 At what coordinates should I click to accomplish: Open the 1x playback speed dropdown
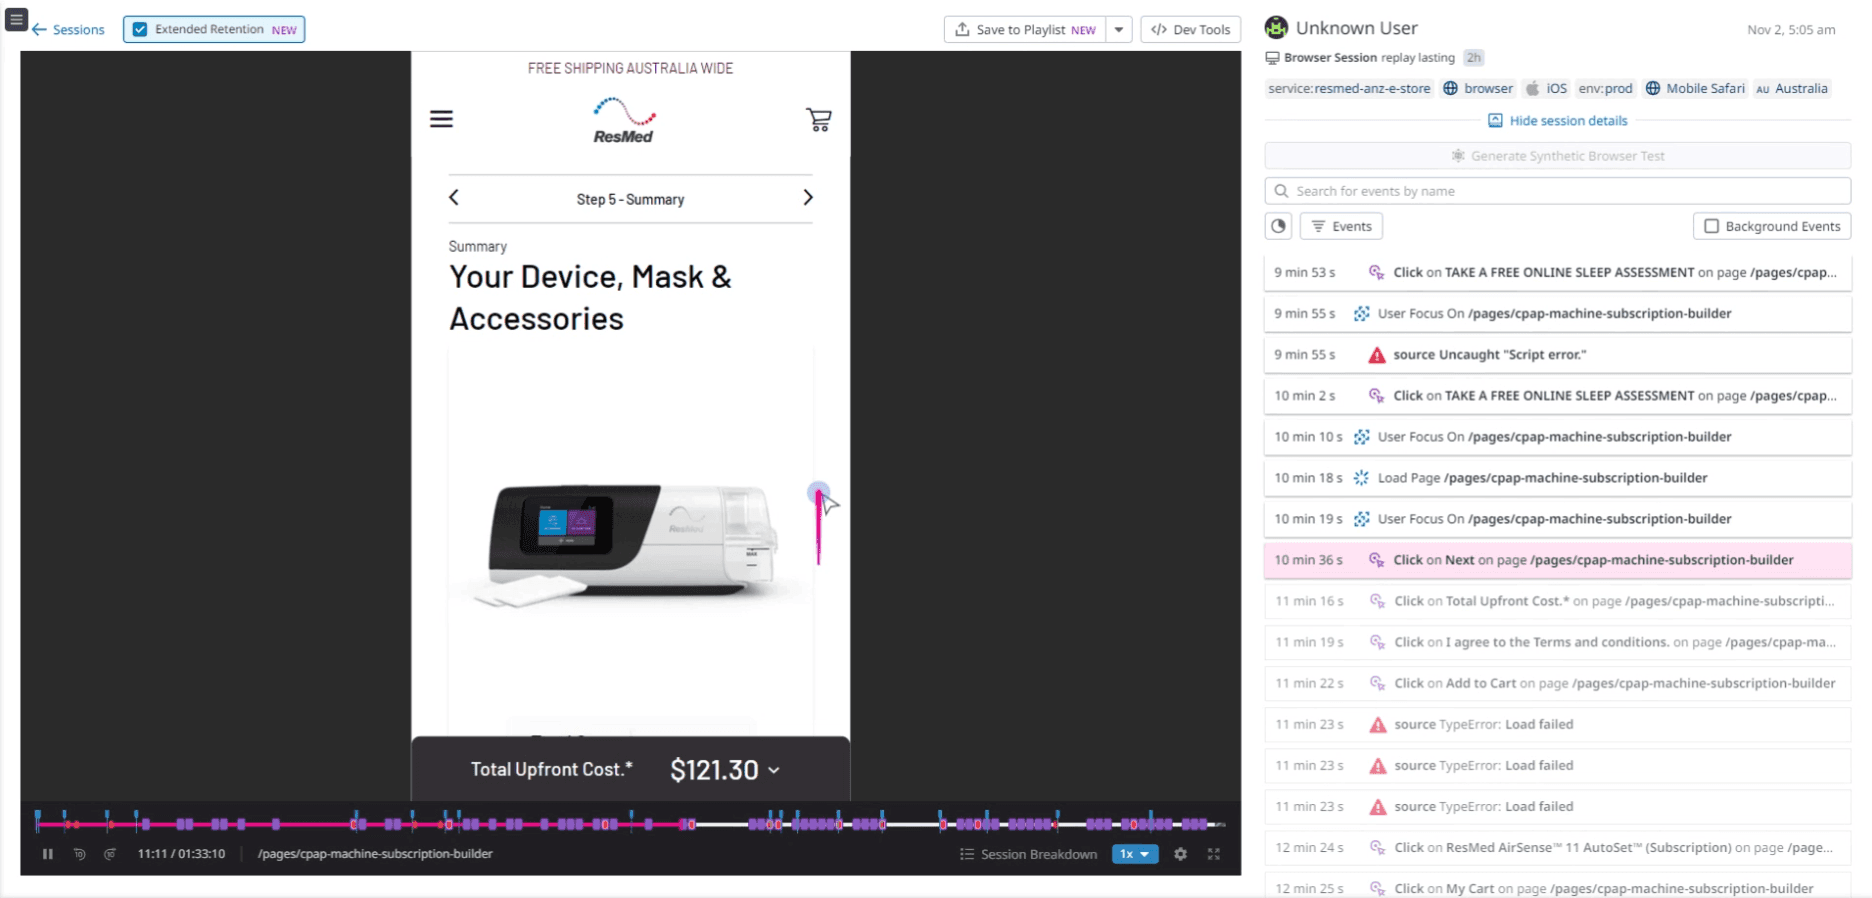1135,854
